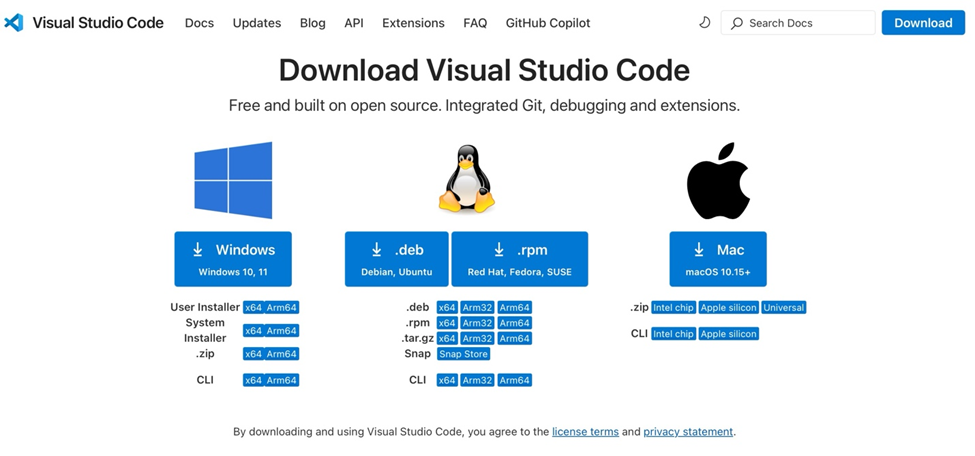This screenshot has width=975, height=456.
Task: Click the download arrow icon on .deb button
Action: pyautogui.click(x=377, y=249)
